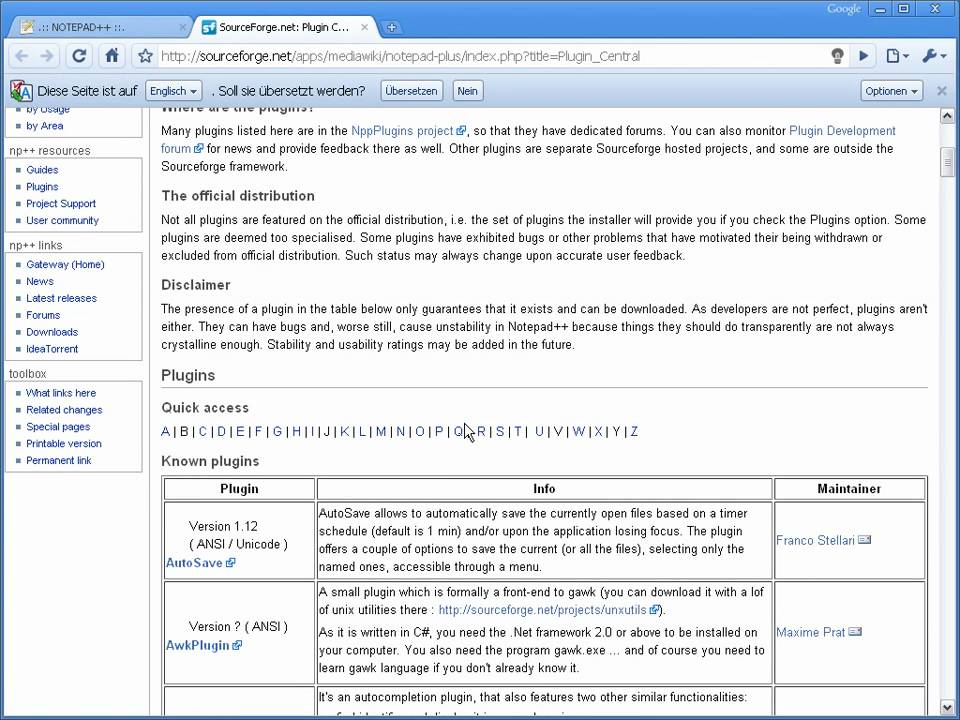Screen dimensions: 960x720
Task: Reload the page with the refresh icon
Action: (x=79, y=56)
